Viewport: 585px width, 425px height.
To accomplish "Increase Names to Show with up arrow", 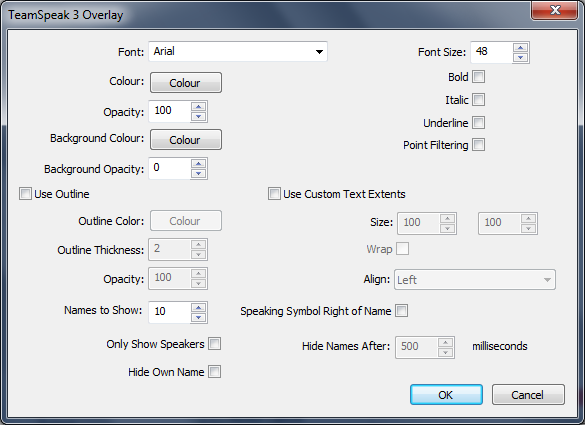I will (198, 308).
